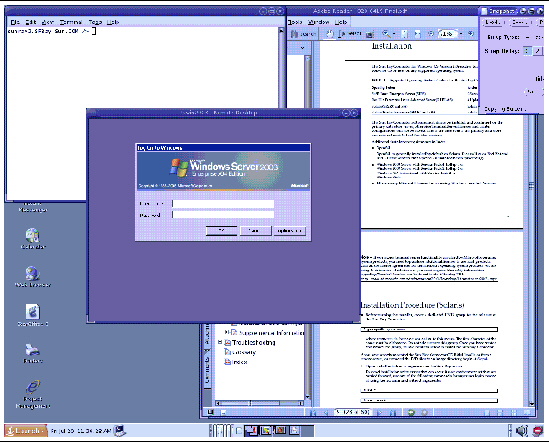The height and width of the screenshot is (442, 549).
Task: Click the zoom out minus icon in Reader
Action: (x=431, y=34)
